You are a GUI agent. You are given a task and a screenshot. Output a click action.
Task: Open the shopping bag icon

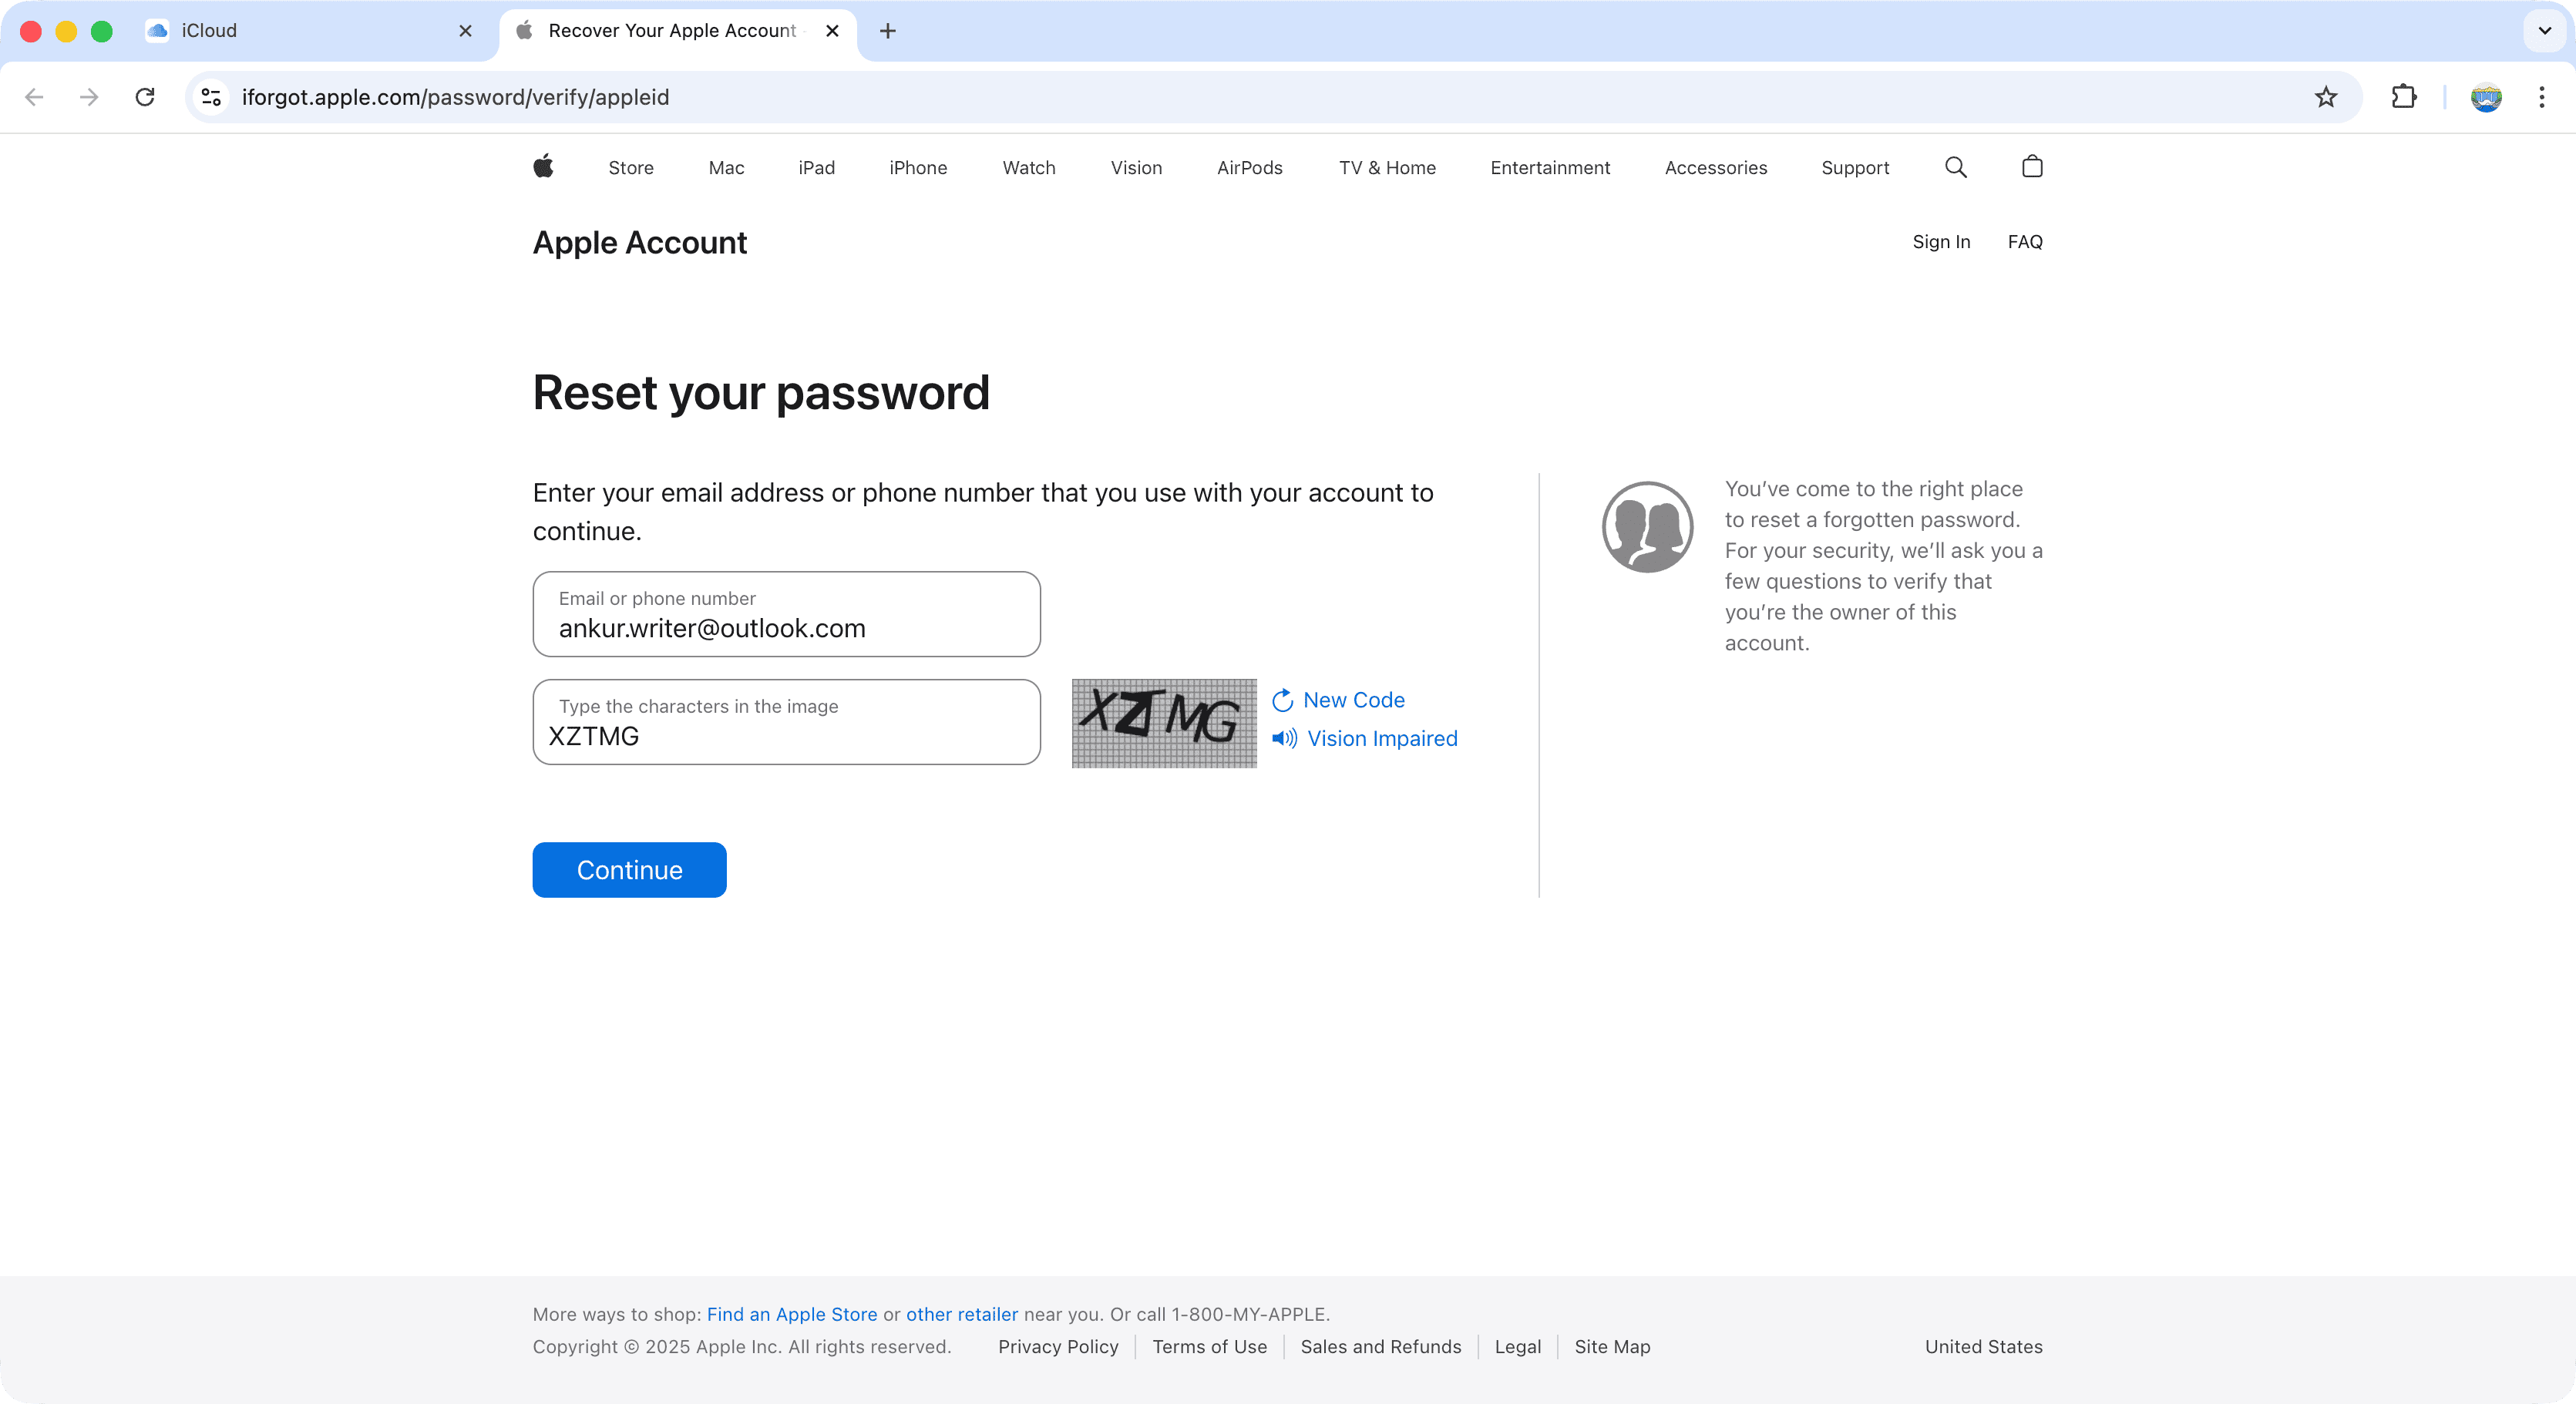(2031, 167)
